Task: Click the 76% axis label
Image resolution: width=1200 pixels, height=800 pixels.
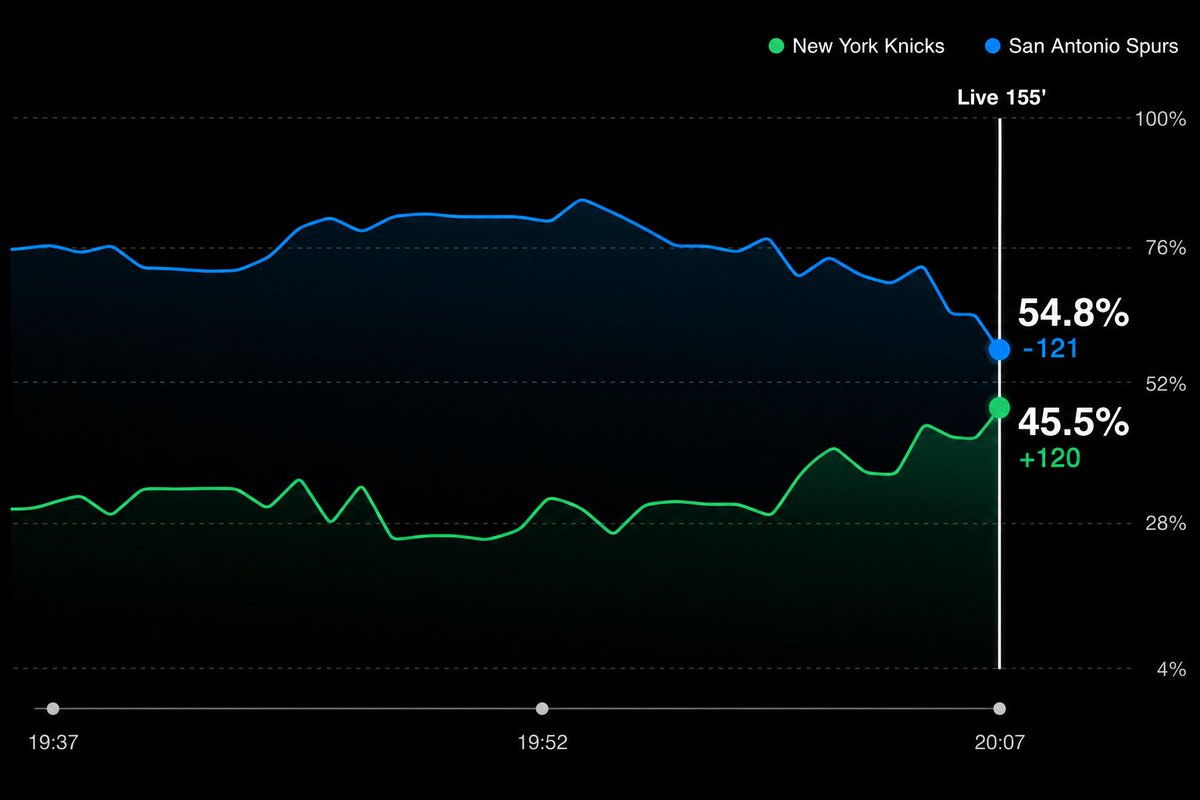Action: [1164, 248]
